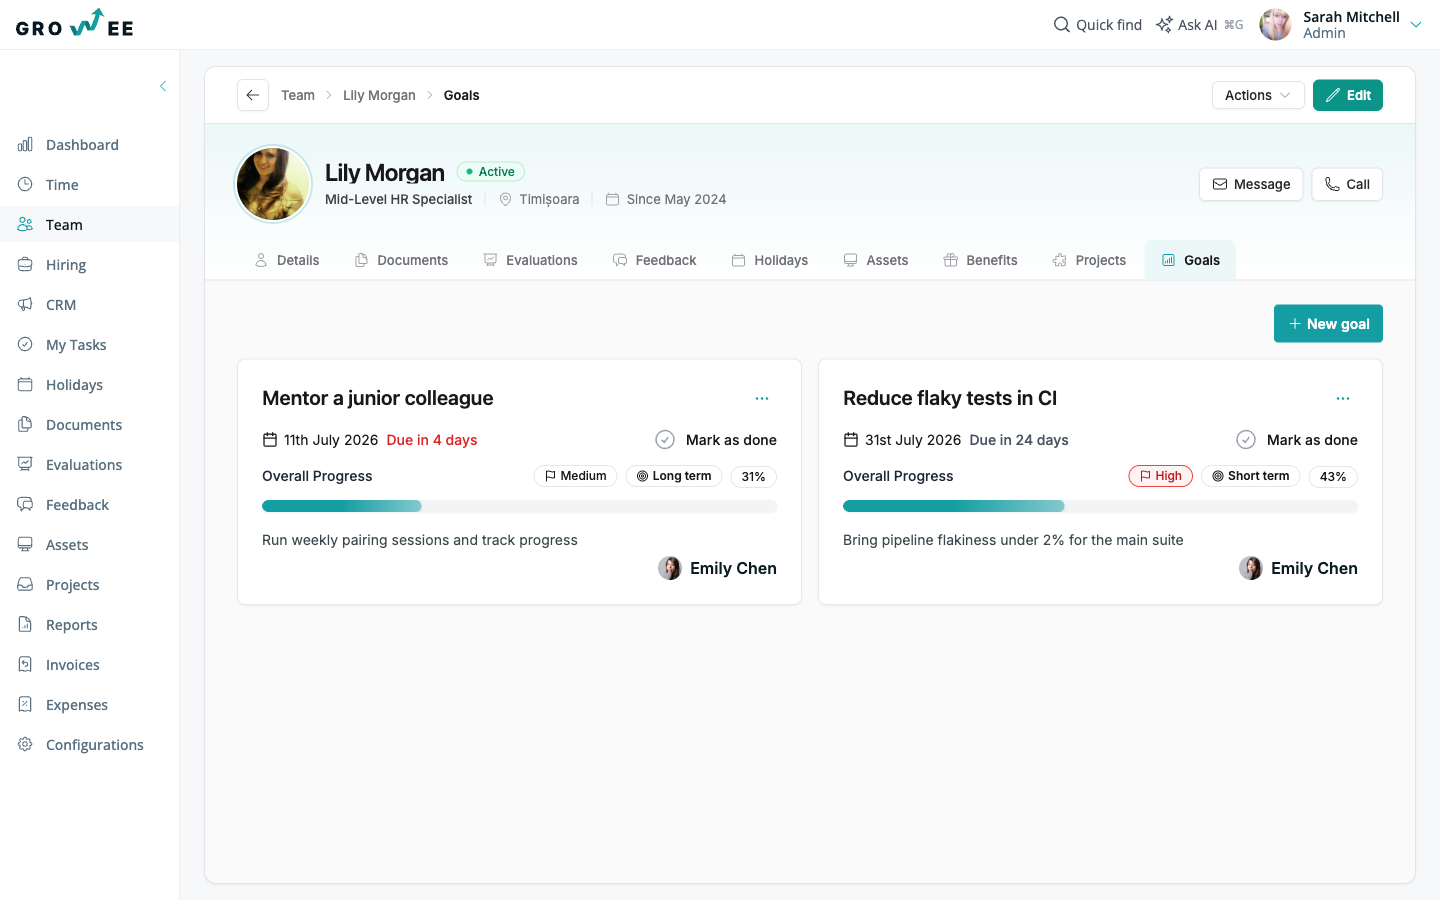Switch to the Assets tab

tap(876, 260)
